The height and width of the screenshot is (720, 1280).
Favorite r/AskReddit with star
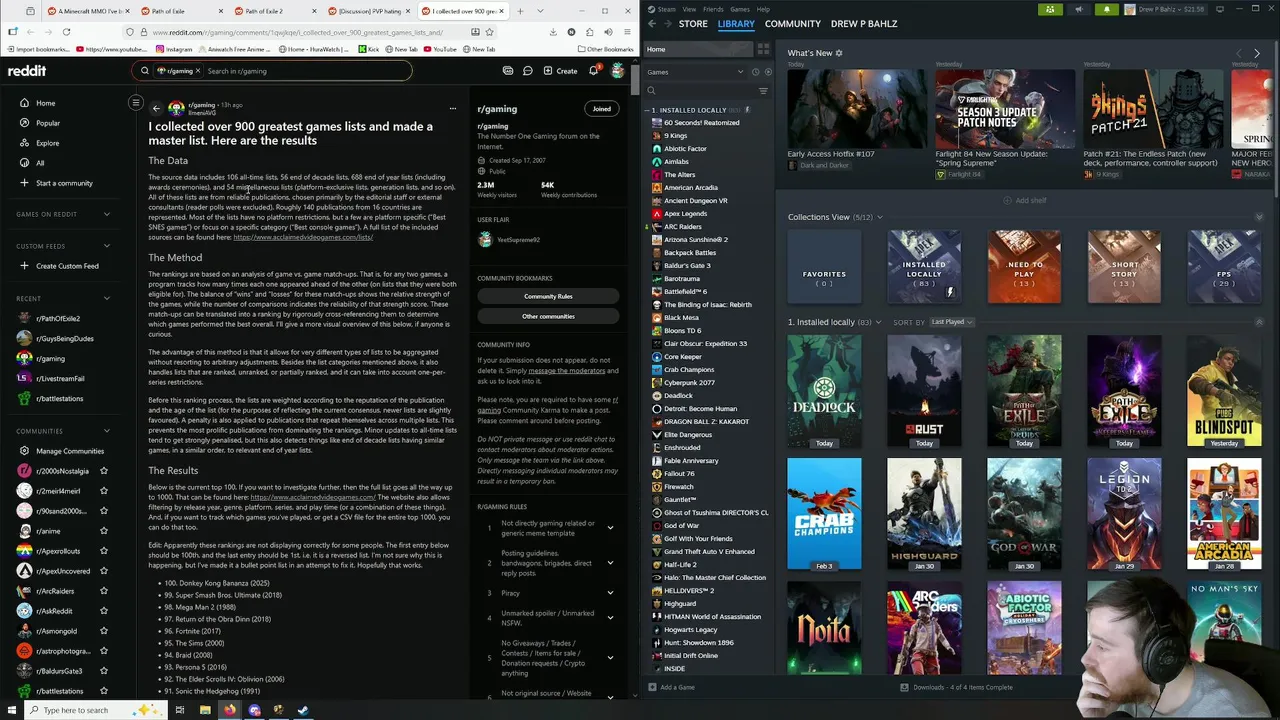pos(103,611)
